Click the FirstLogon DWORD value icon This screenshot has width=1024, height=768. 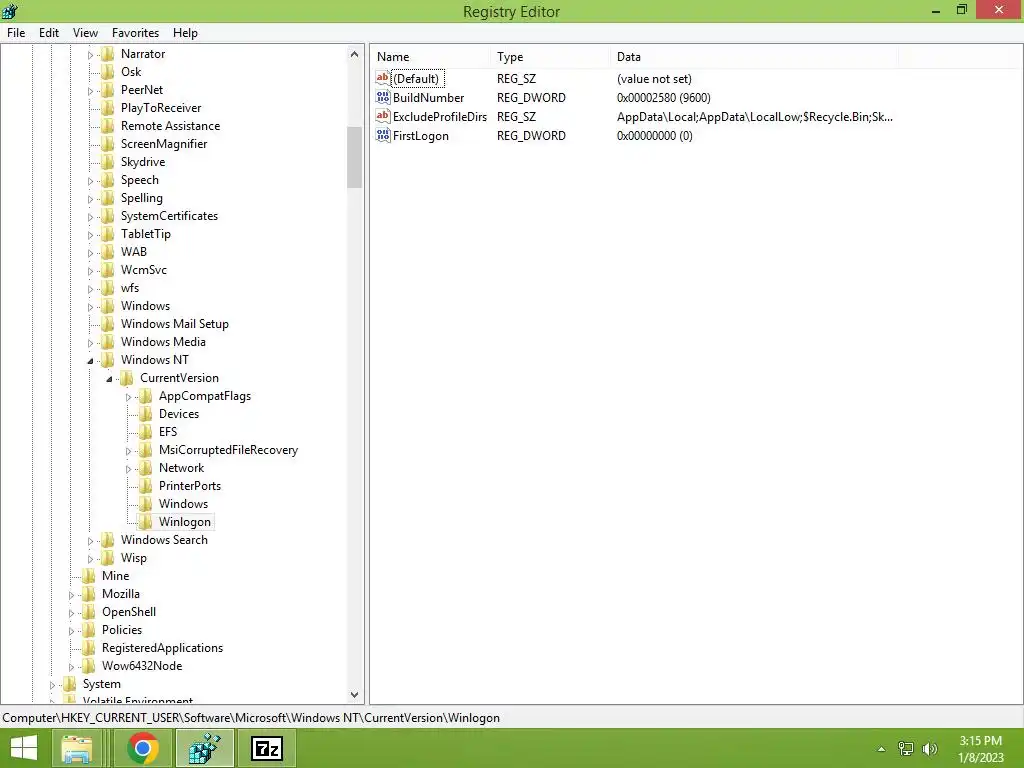pos(383,135)
